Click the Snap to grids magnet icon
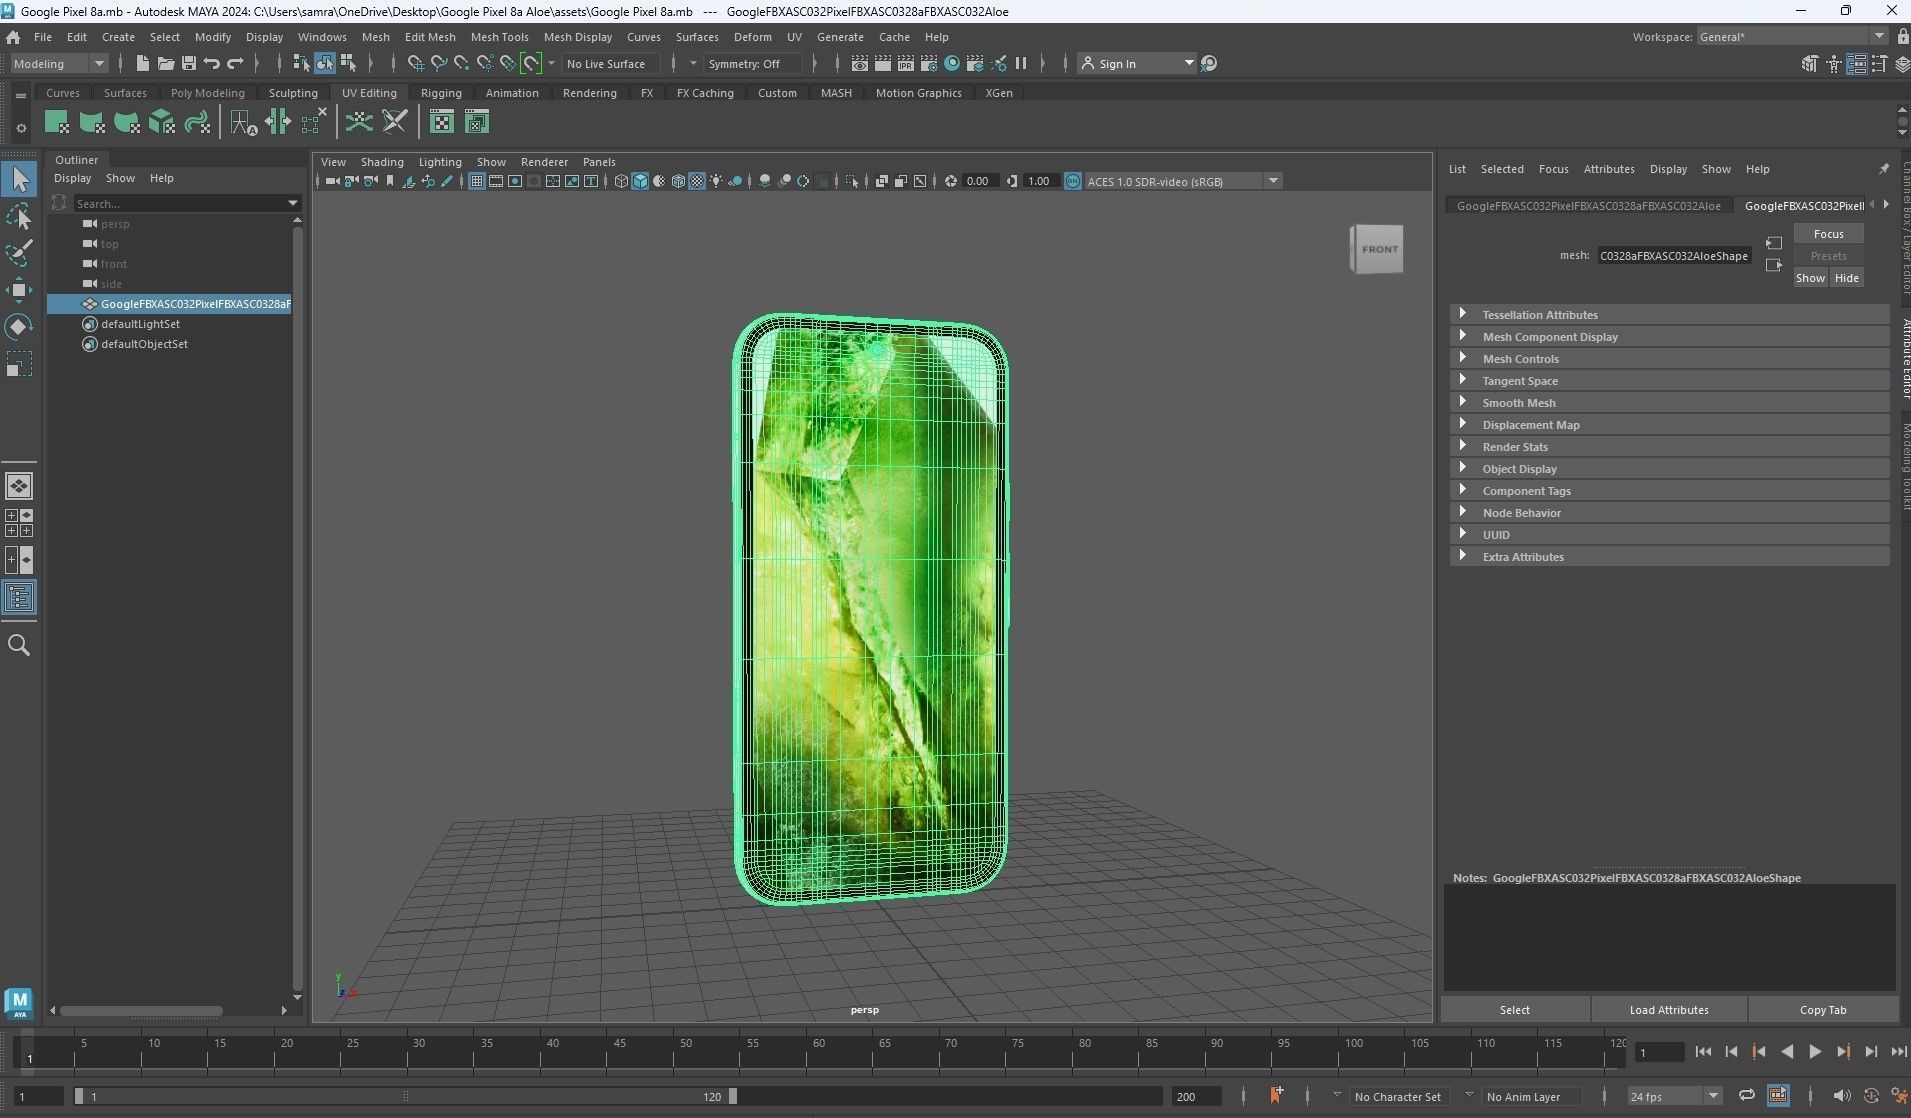This screenshot has height=1118, width=1911. pos(415,63)
